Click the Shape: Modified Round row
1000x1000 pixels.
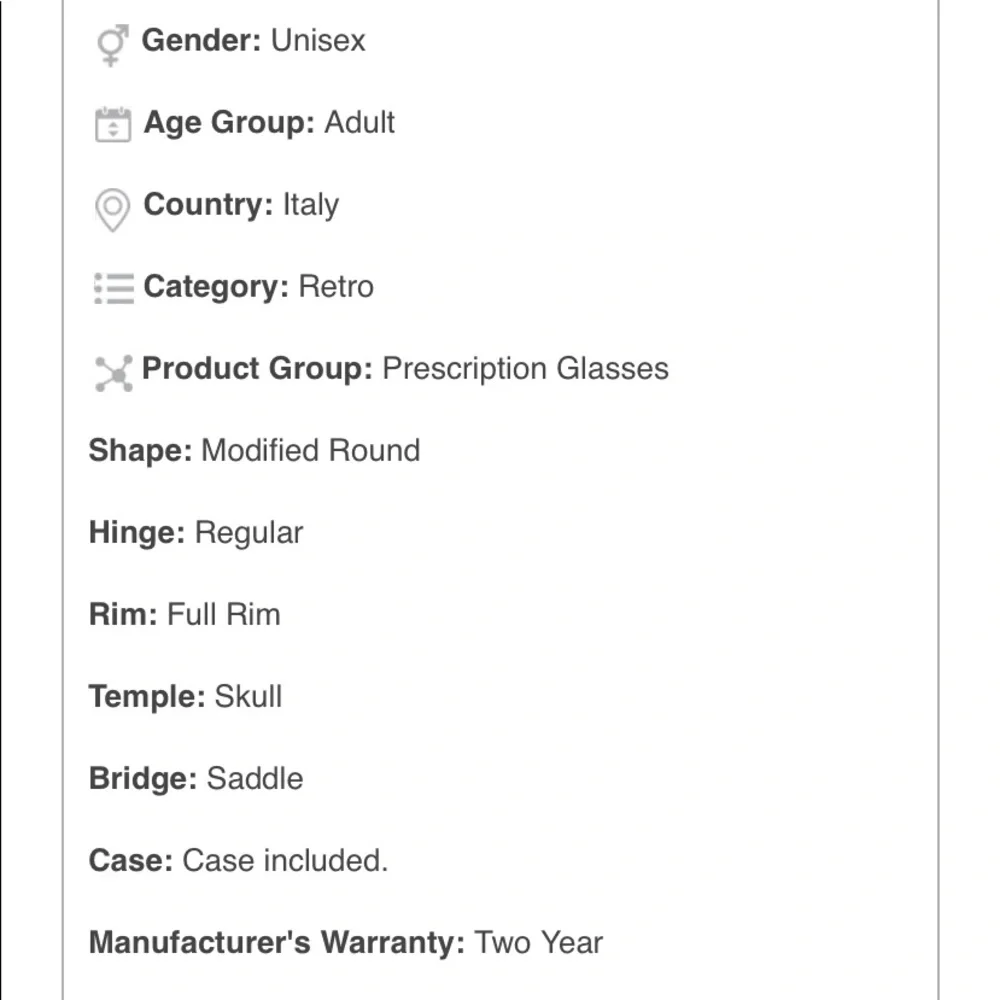(x=254, y=450)
